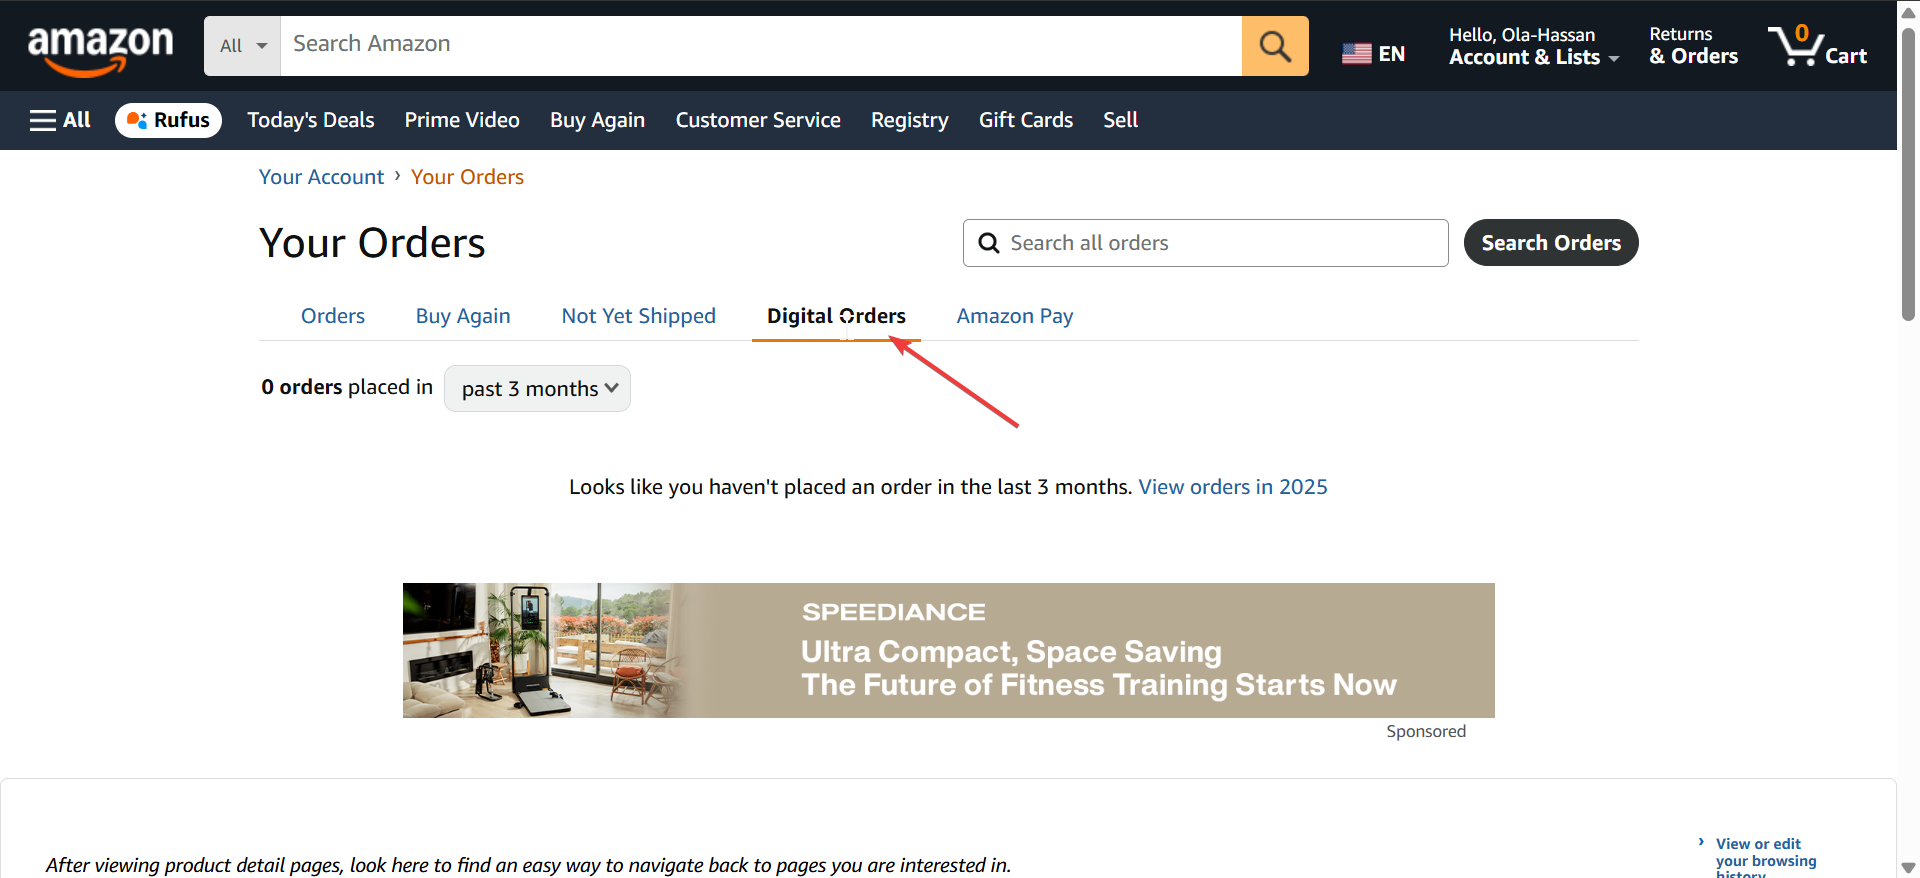Click the US flag language icon

(1357, 54)
